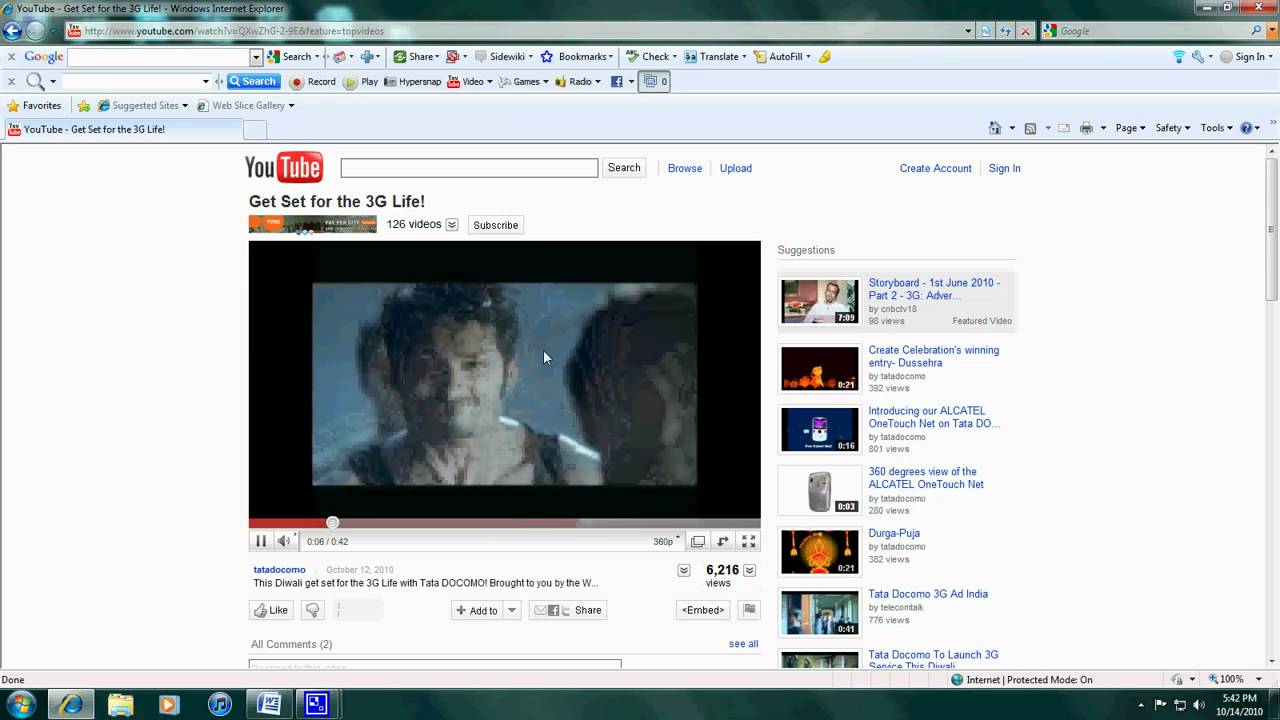Open the Safety menu
The width and height of the screenshot is (1280, 720).
pyautogui.click(x=1173, y=128)
